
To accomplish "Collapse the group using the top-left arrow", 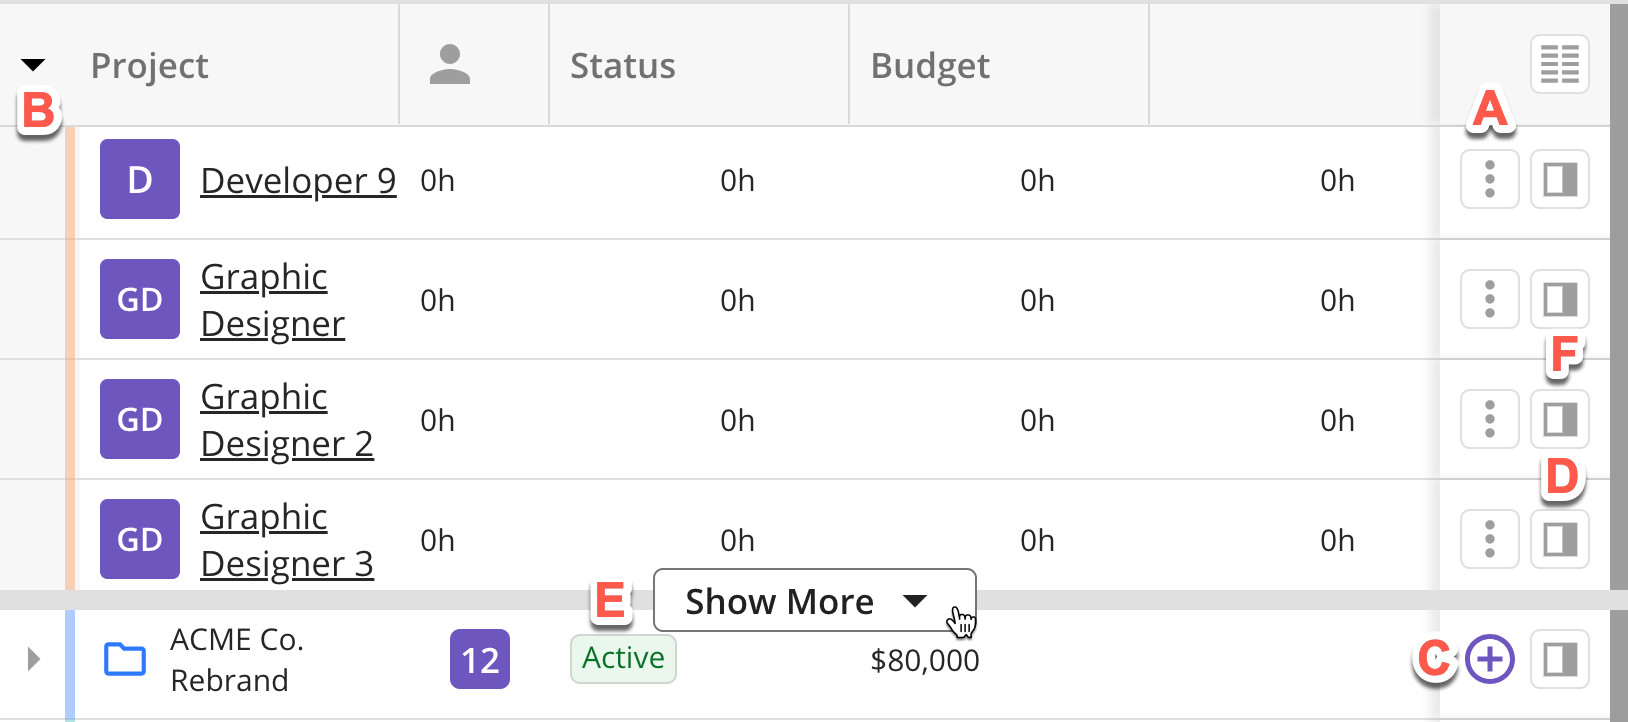I will [x=33, y=64].
